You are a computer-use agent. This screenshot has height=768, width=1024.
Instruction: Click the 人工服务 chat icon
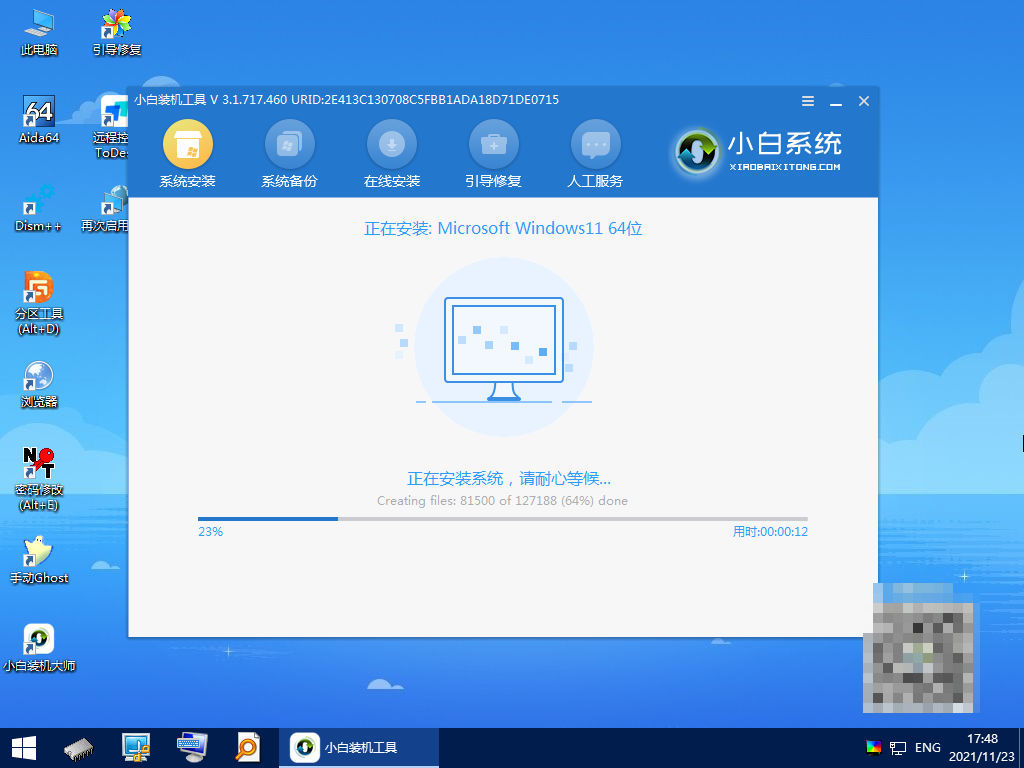point(595,146)
